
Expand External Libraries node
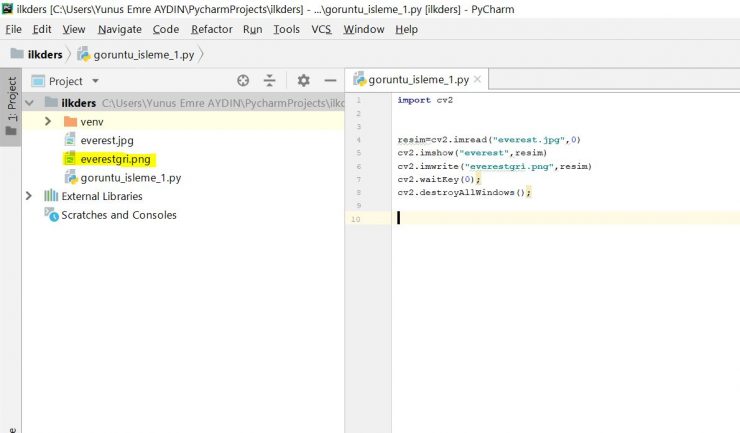pyautogui.click(x=29, y=196)
